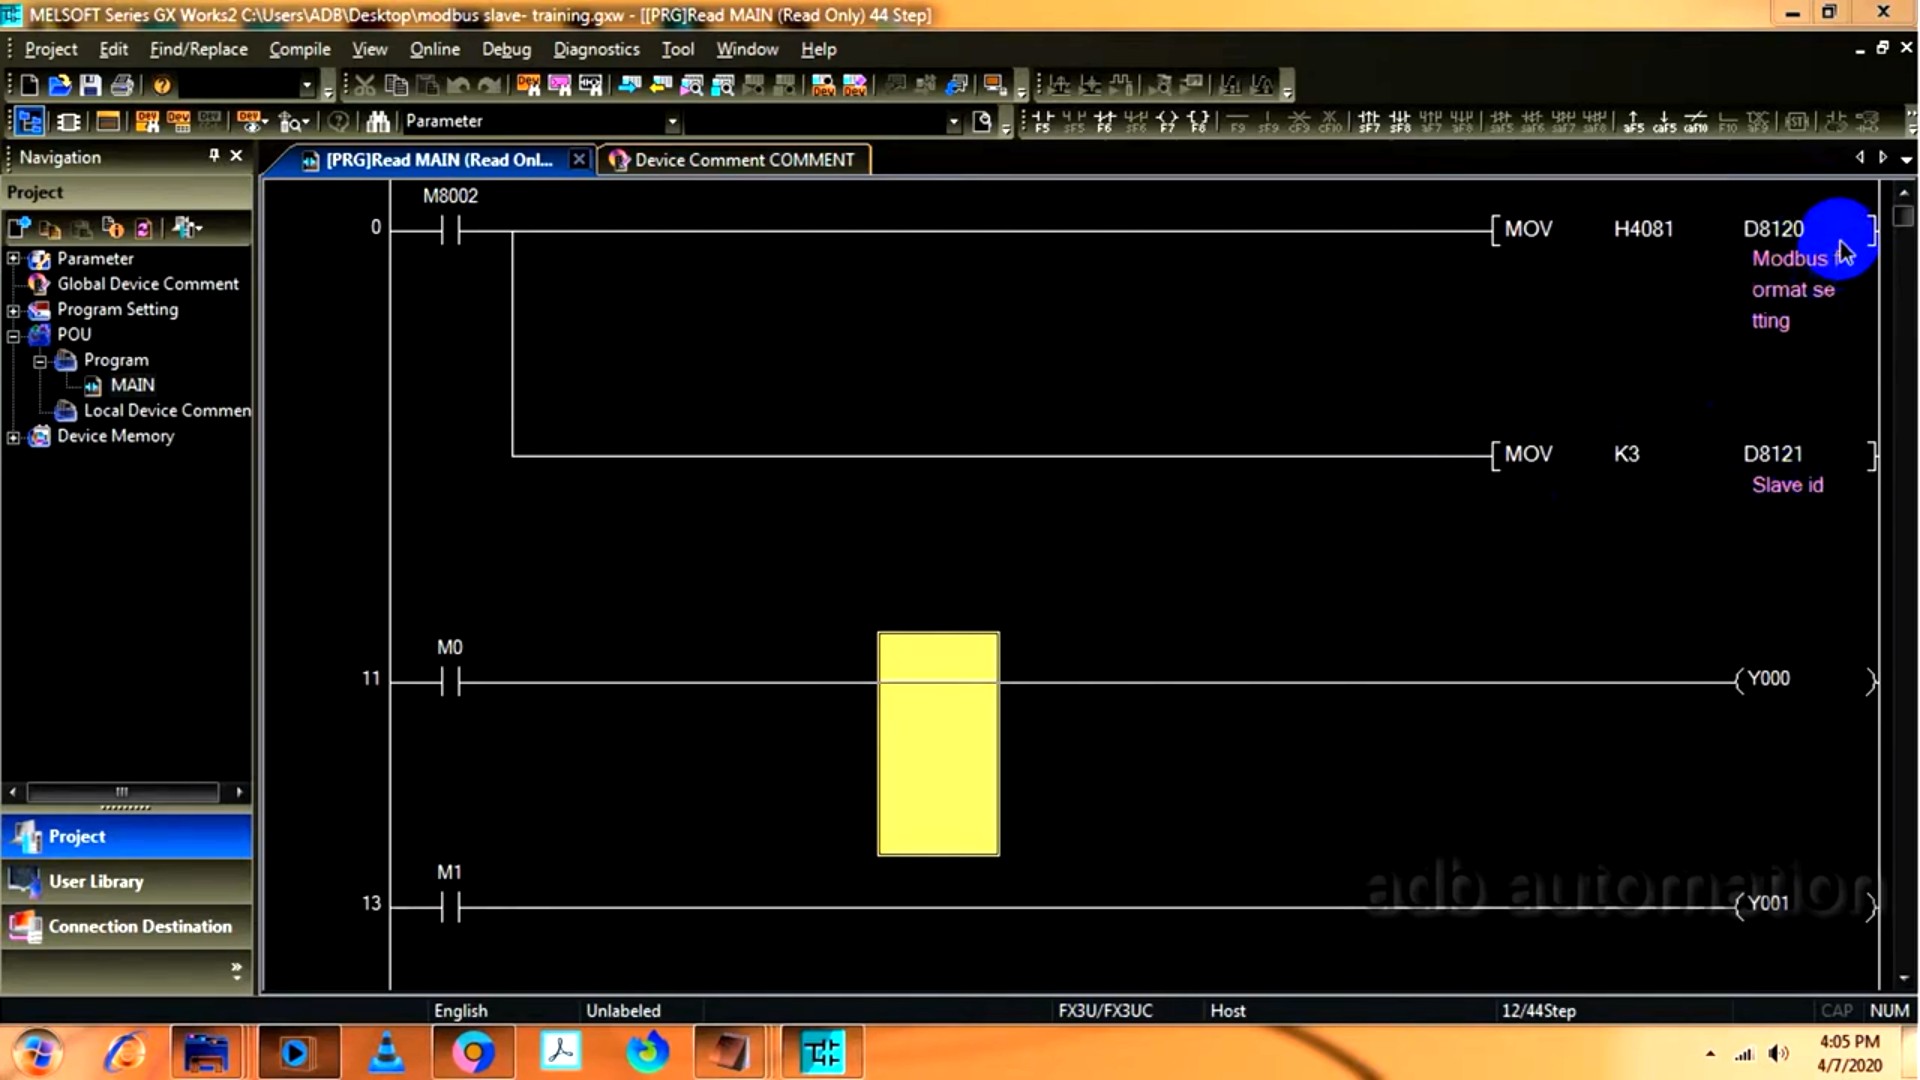The image size is (1920, 1080).
Task: Expand Navigation panel bottom chevron
Action: point(236,970)
